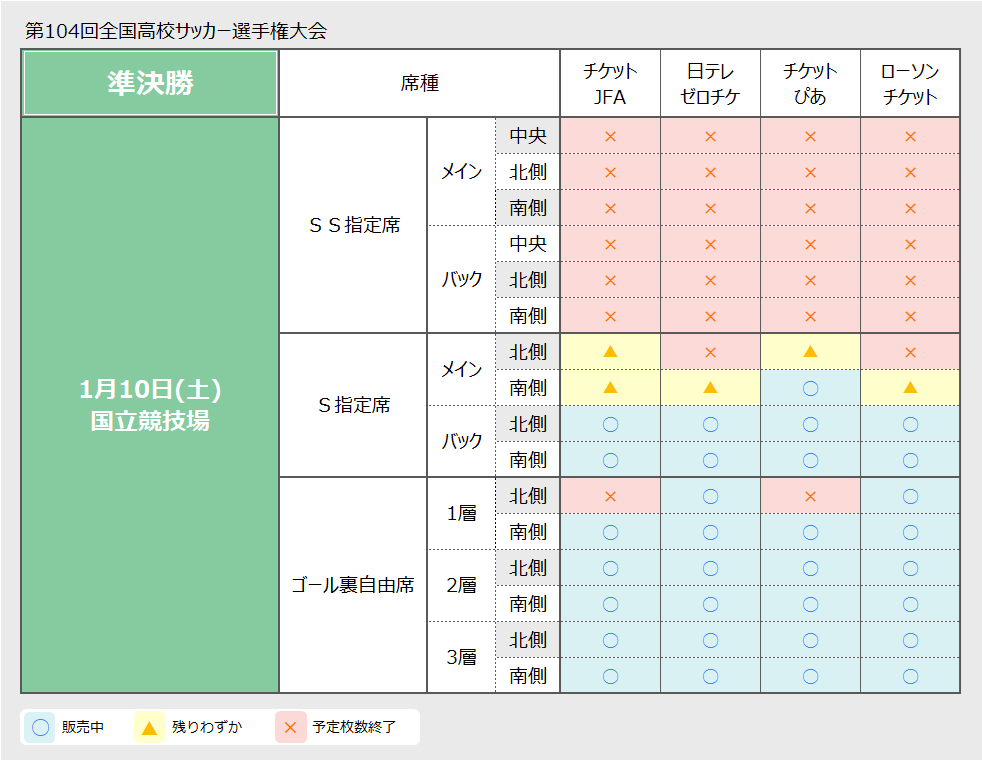
Task: Select the × for S指定席 メイン北側 under 日テレゼロチケ
Action: 710,352
